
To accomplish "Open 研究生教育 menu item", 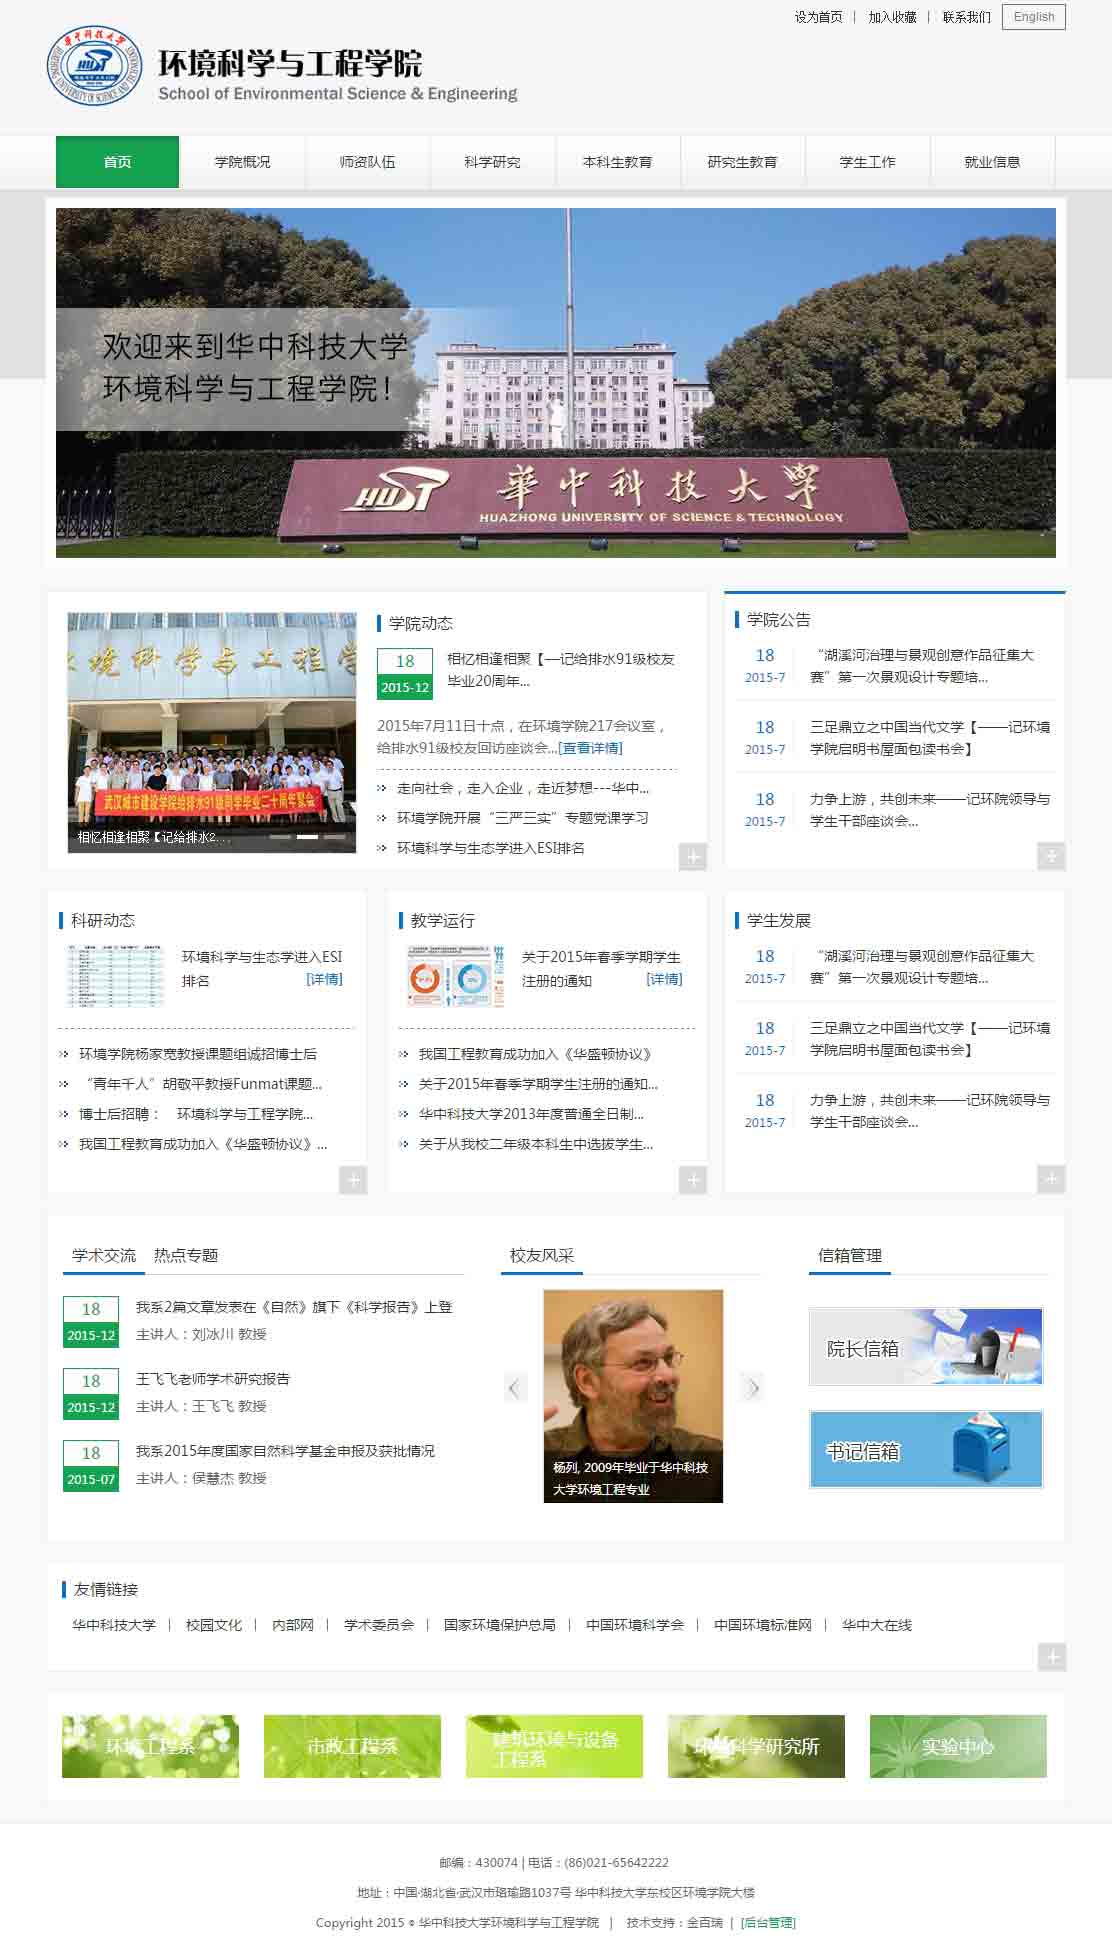I will (742, 162).
